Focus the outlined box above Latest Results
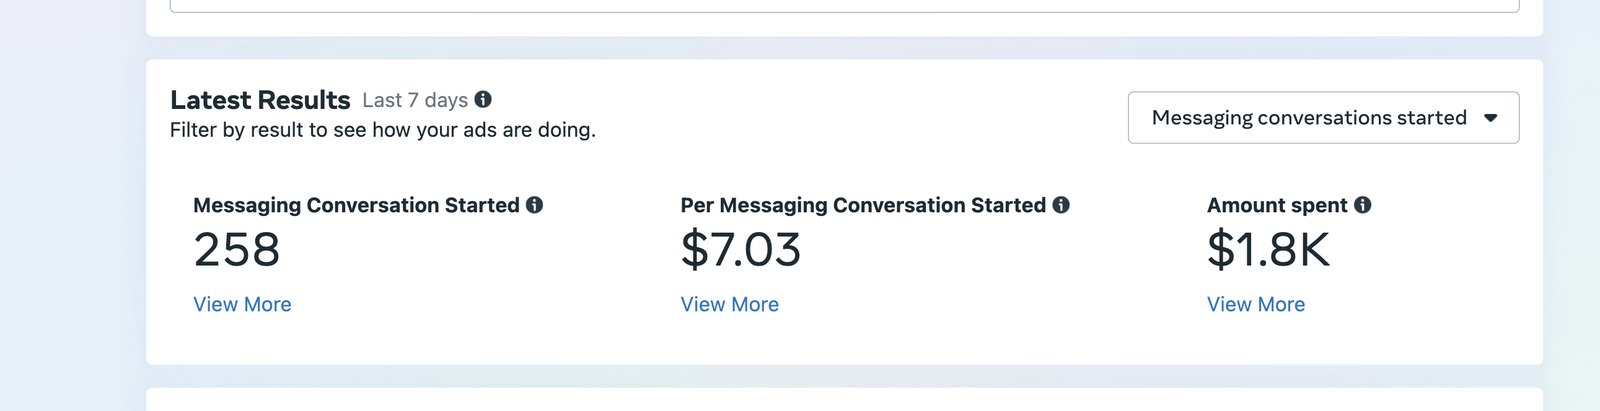 click(x=845, y=6)
